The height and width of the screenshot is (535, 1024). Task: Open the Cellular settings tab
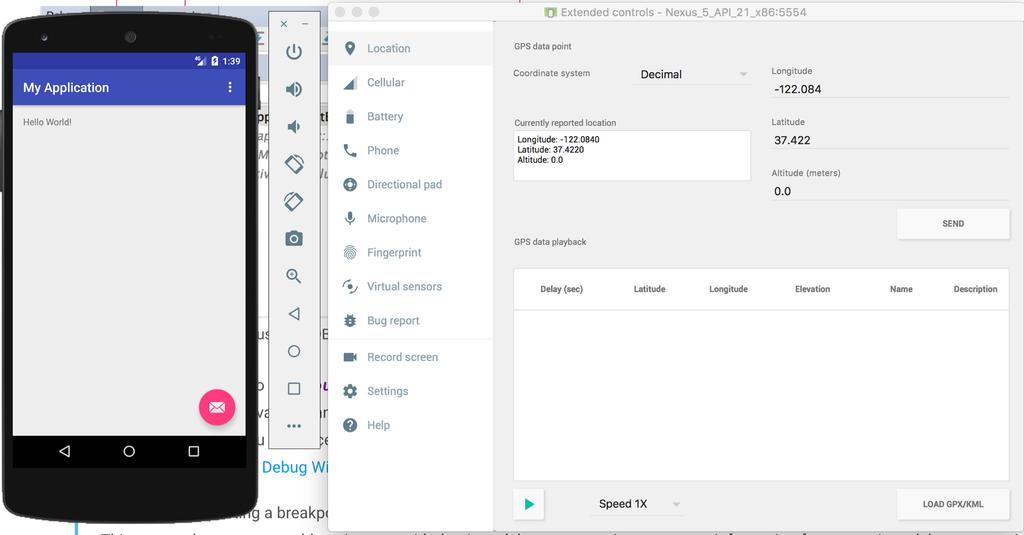(x=411, y=82)
